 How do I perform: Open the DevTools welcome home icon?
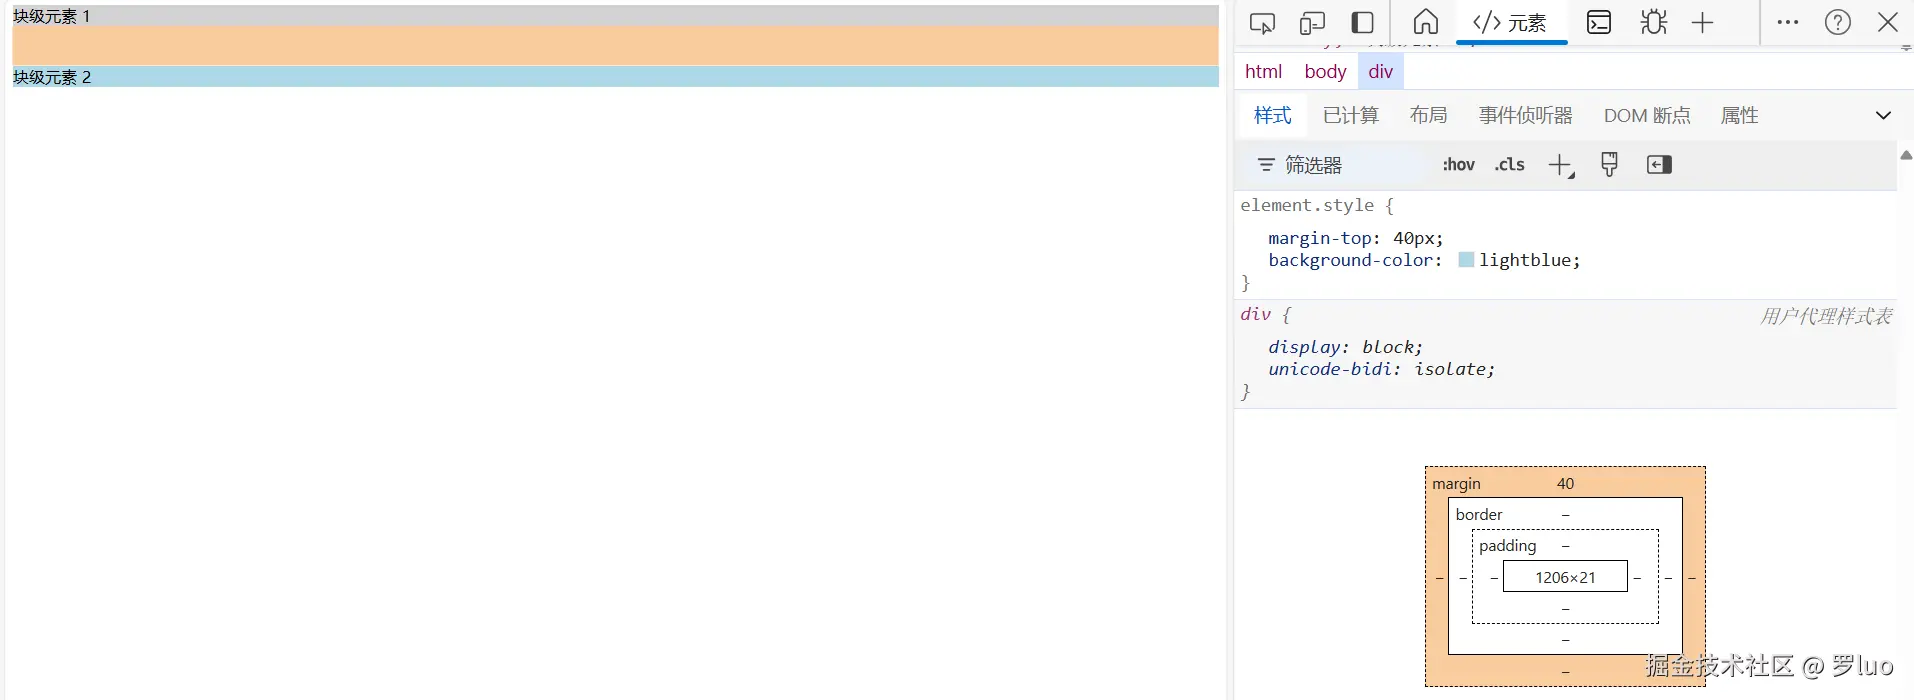pos(1426,22)
